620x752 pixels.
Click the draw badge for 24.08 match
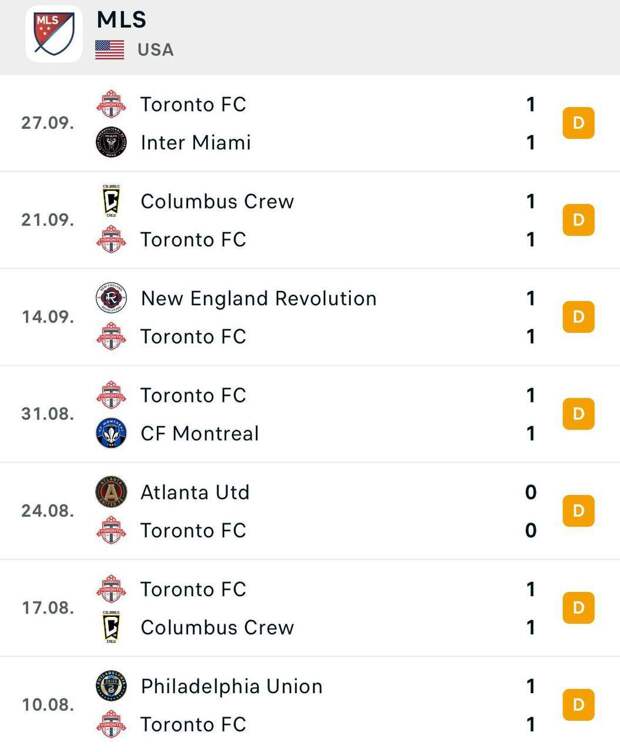(x=578, y=511)
